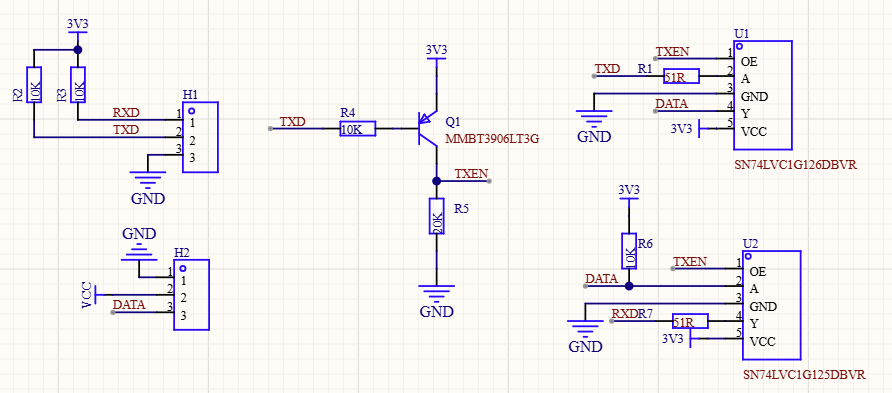
Task: Click the RXD net label at H1
Action: (x=126, y=113)
